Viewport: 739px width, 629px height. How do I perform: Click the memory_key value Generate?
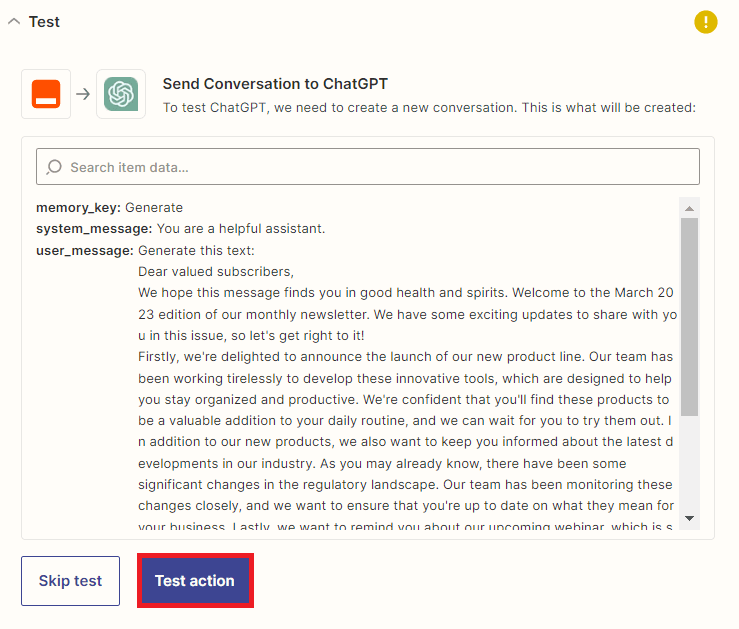point(154,208)
